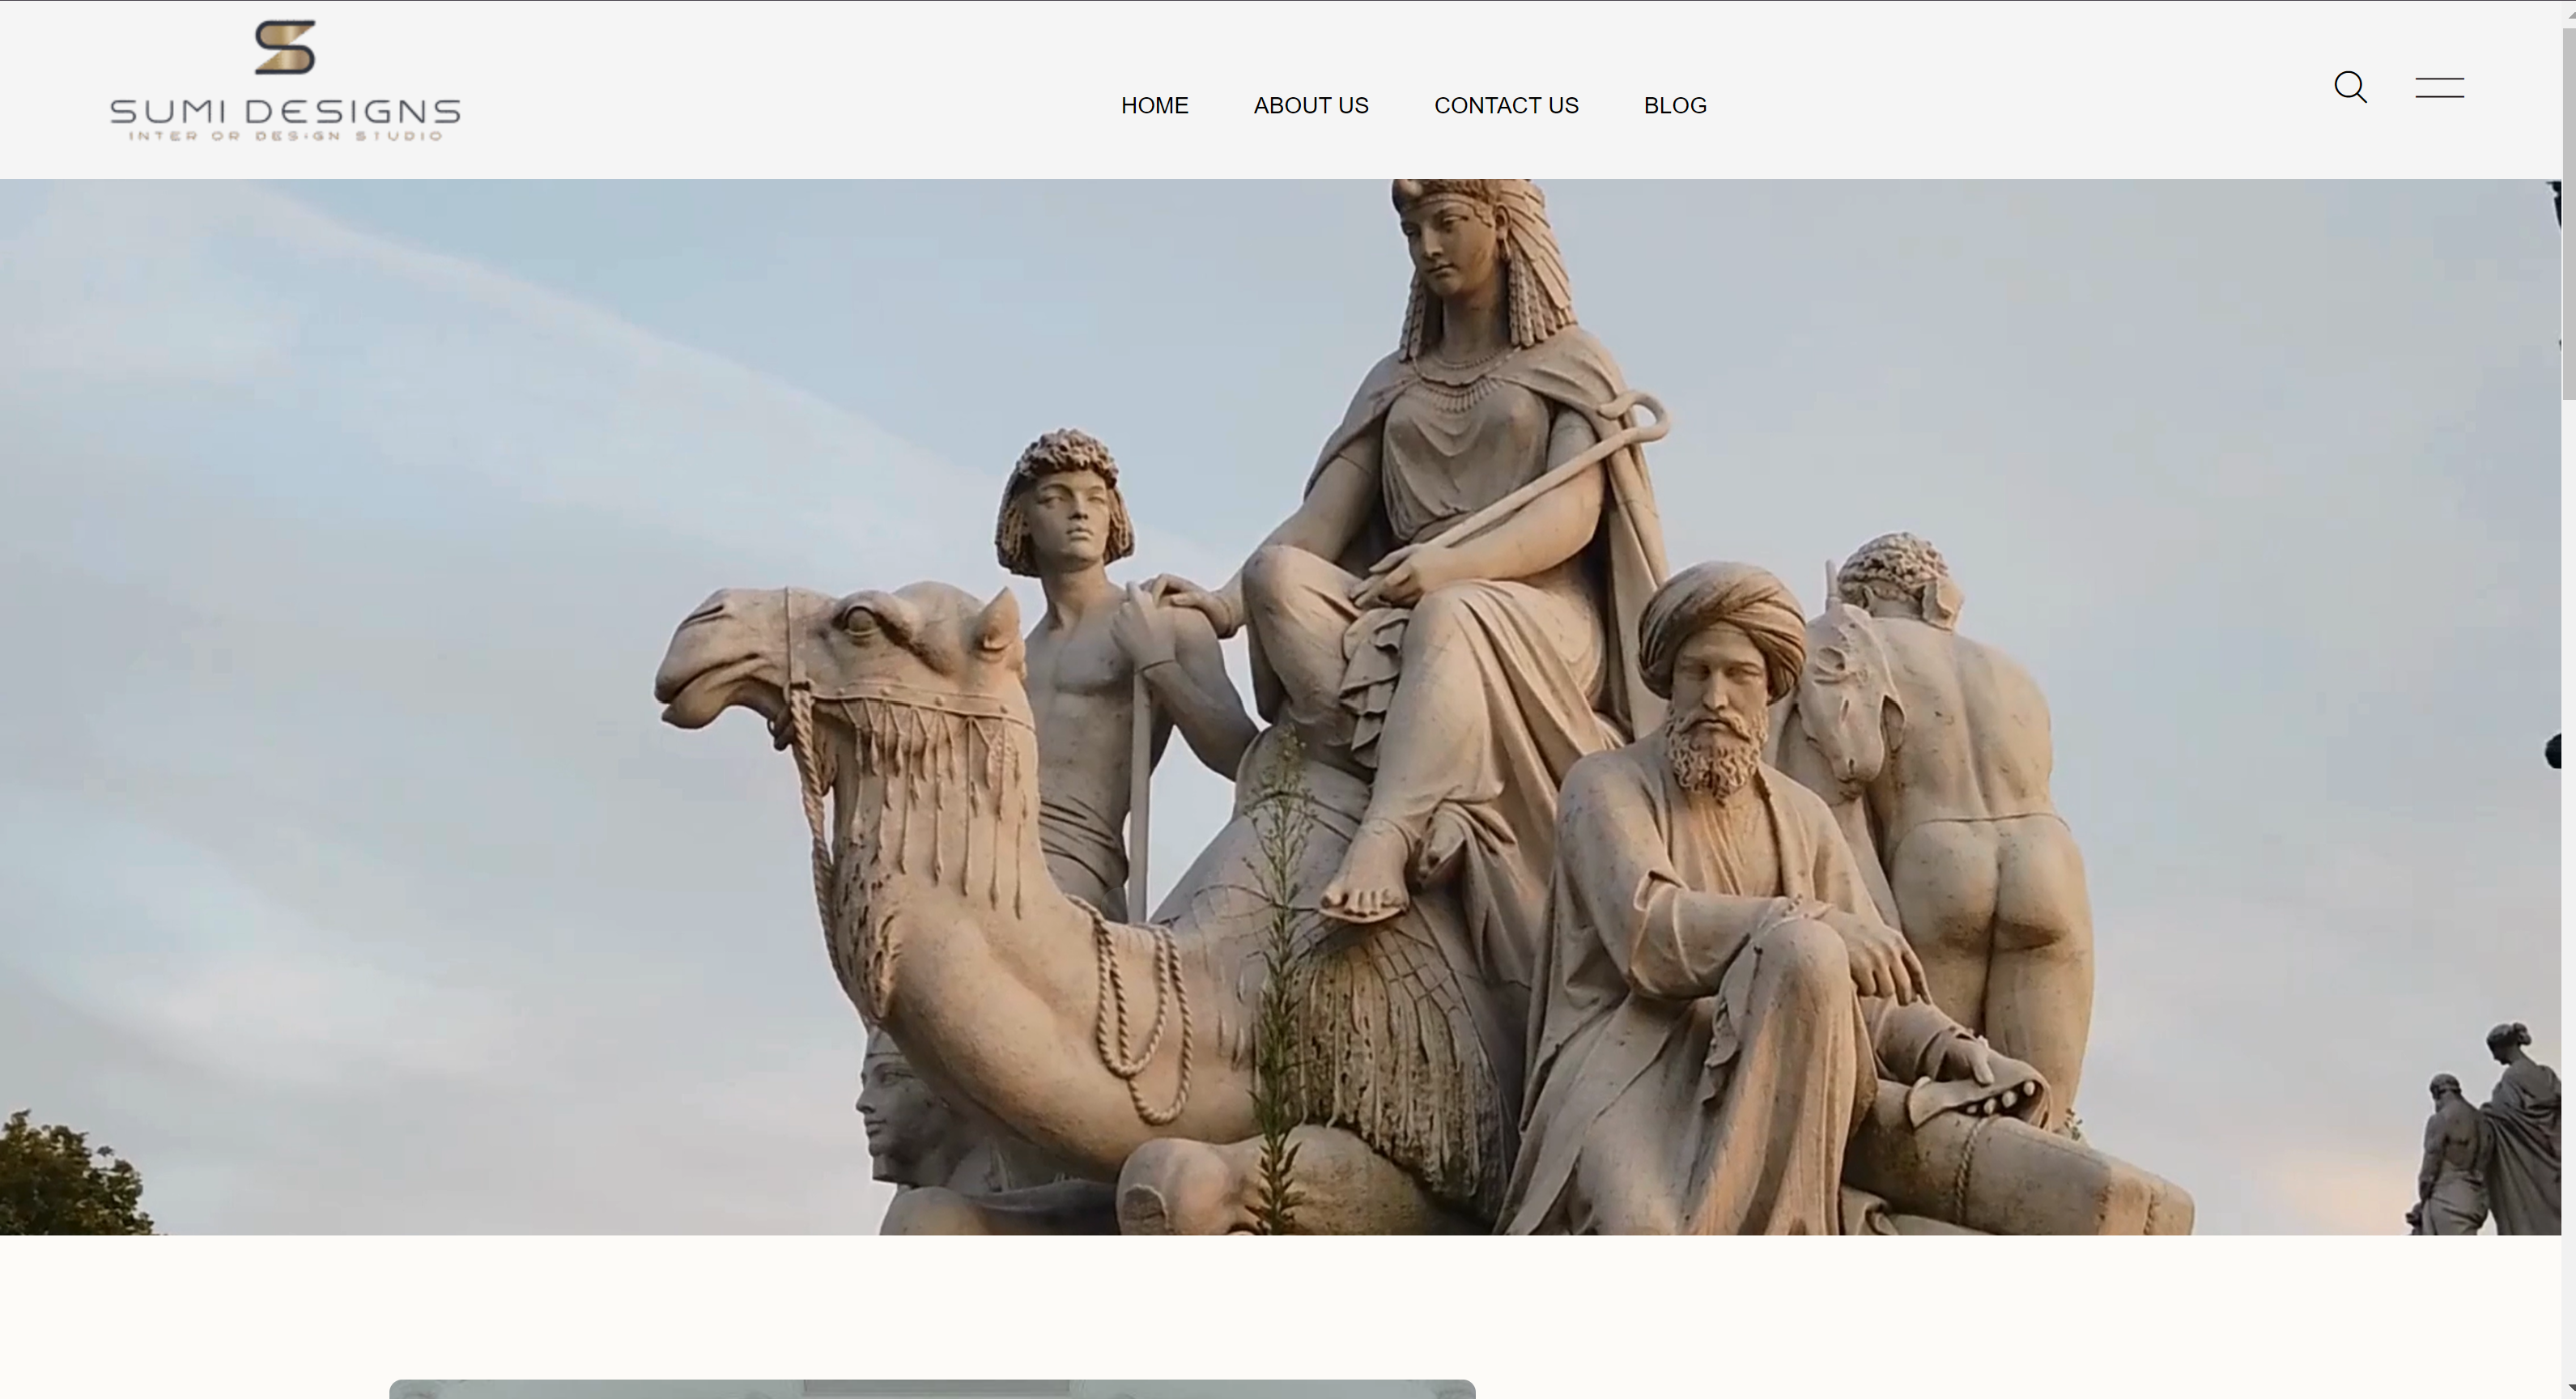Open the site search magnifier icon

[2350, 87]
